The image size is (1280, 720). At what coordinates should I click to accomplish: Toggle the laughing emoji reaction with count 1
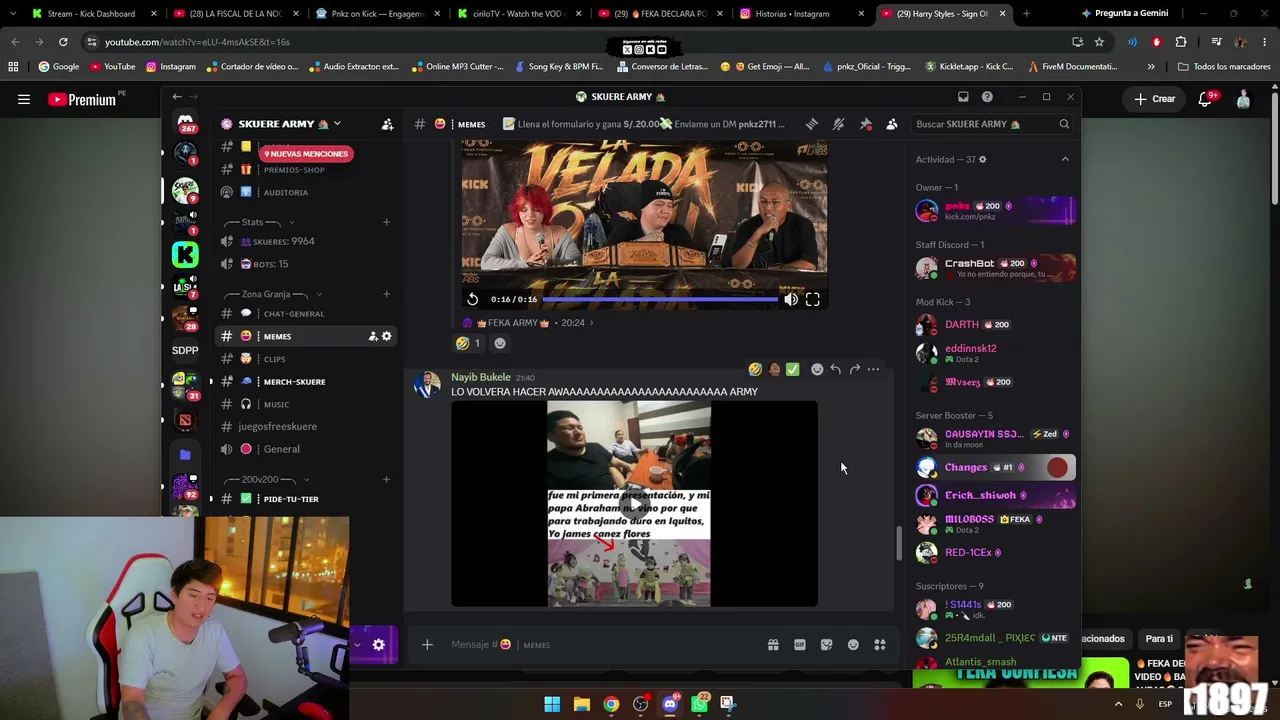[x=468, y=343]
